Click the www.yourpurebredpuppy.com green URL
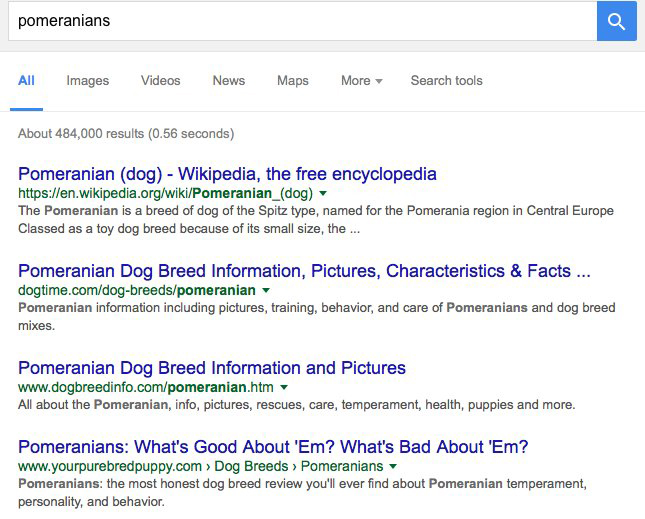Image resolution: width=645 pixels, height=519 pixels. pyautogui.click(x=110, y=466)
